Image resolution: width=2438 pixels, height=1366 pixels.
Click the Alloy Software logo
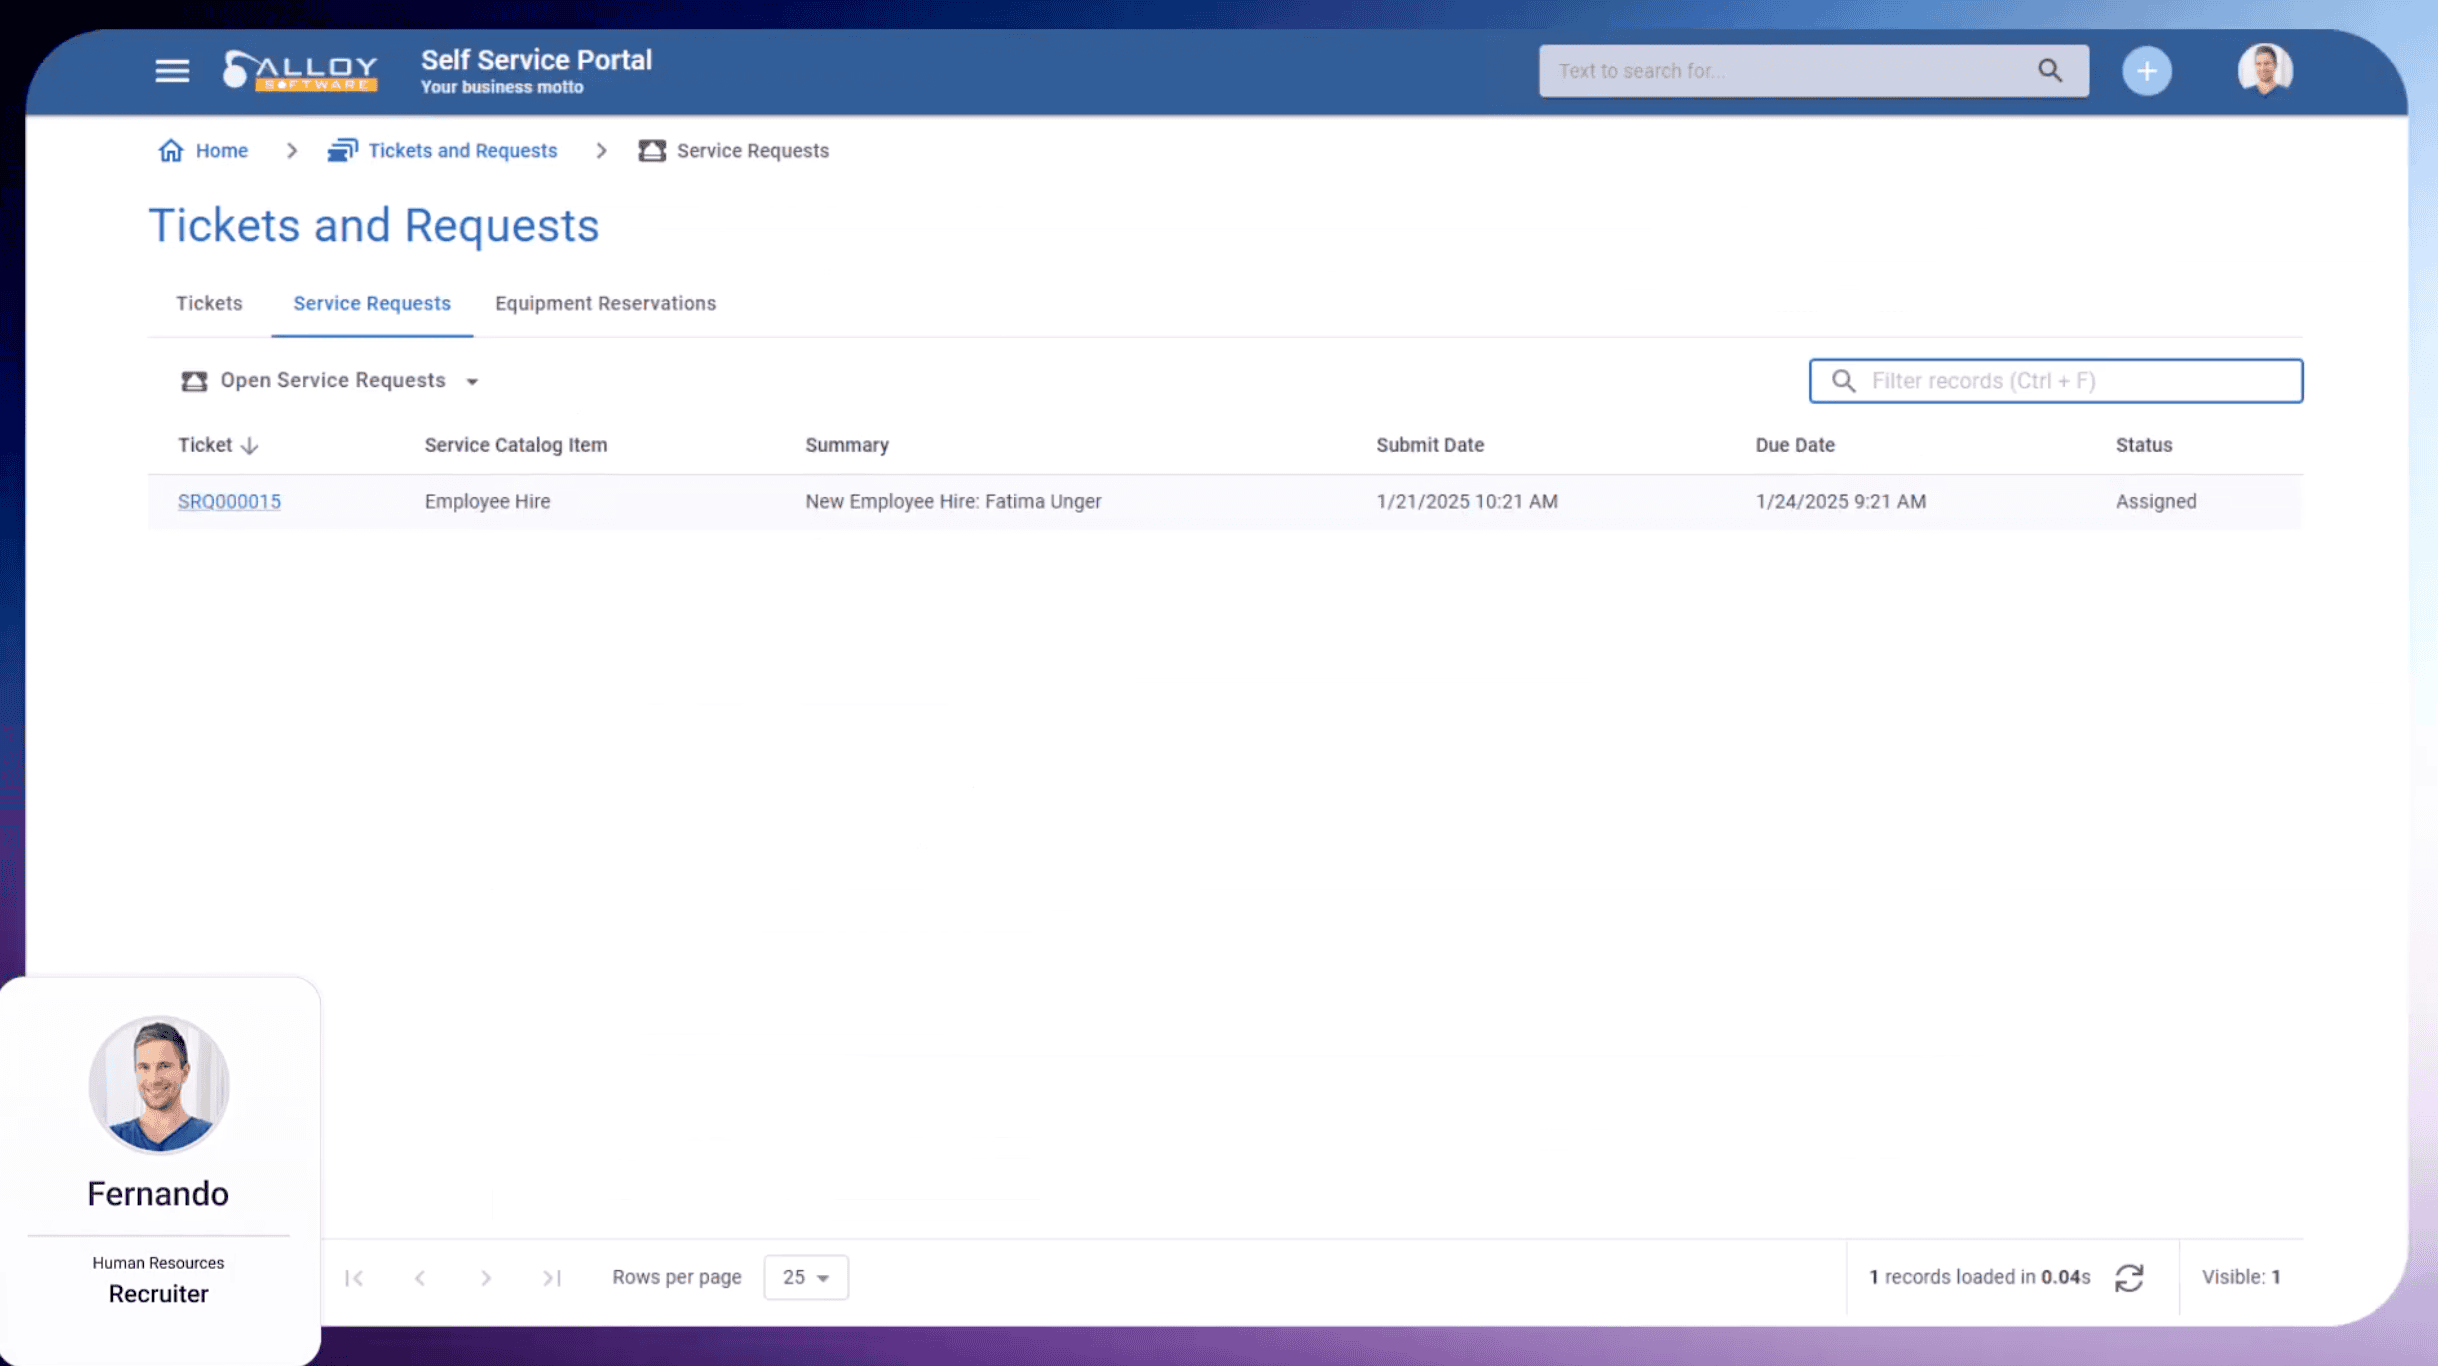(300, 71)
